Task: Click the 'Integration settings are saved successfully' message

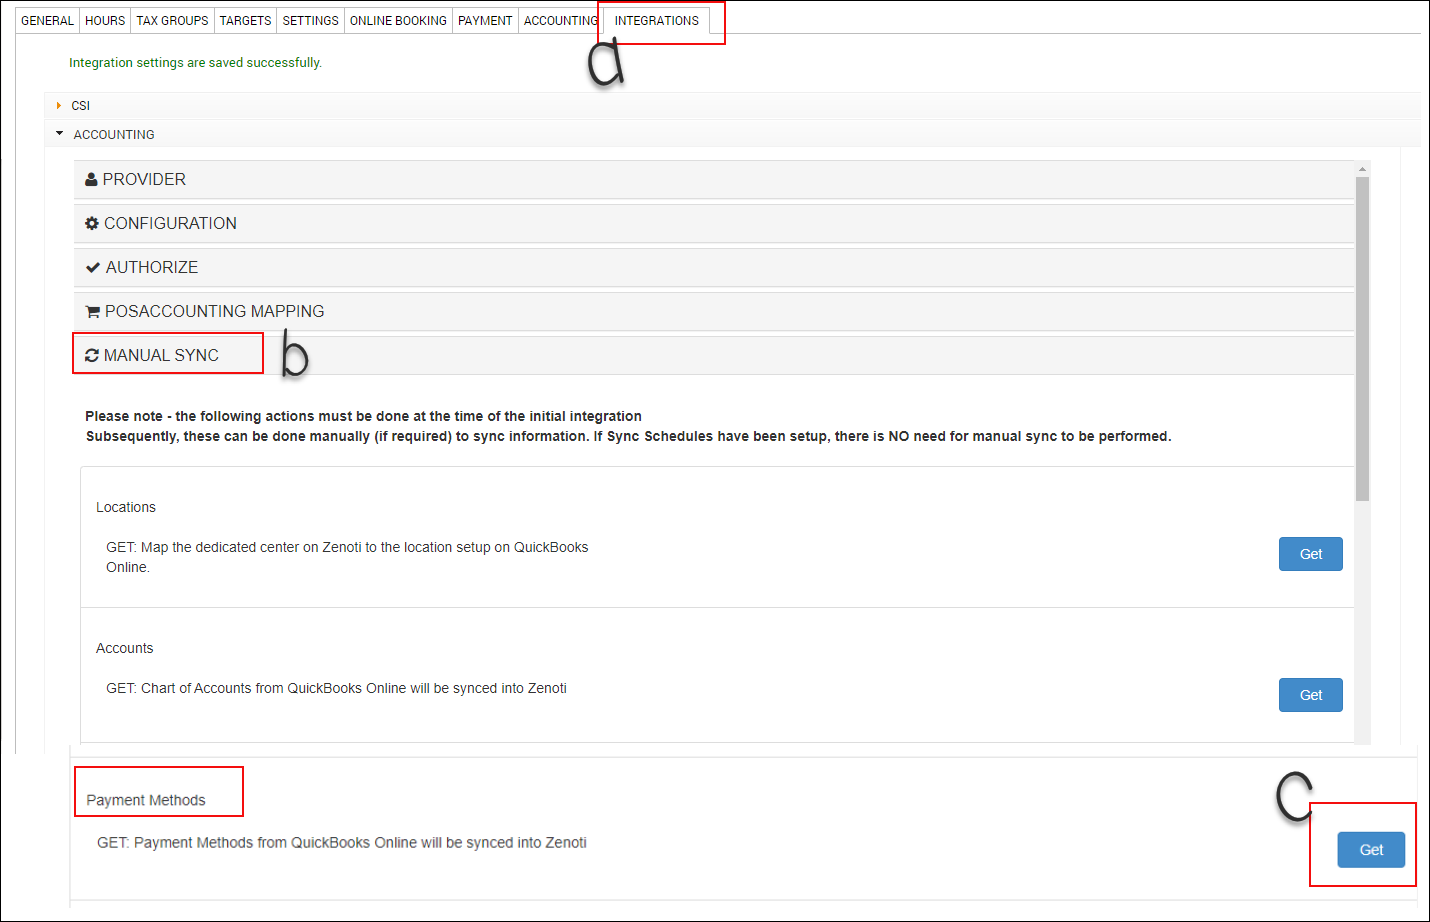Action: [195, 62]
